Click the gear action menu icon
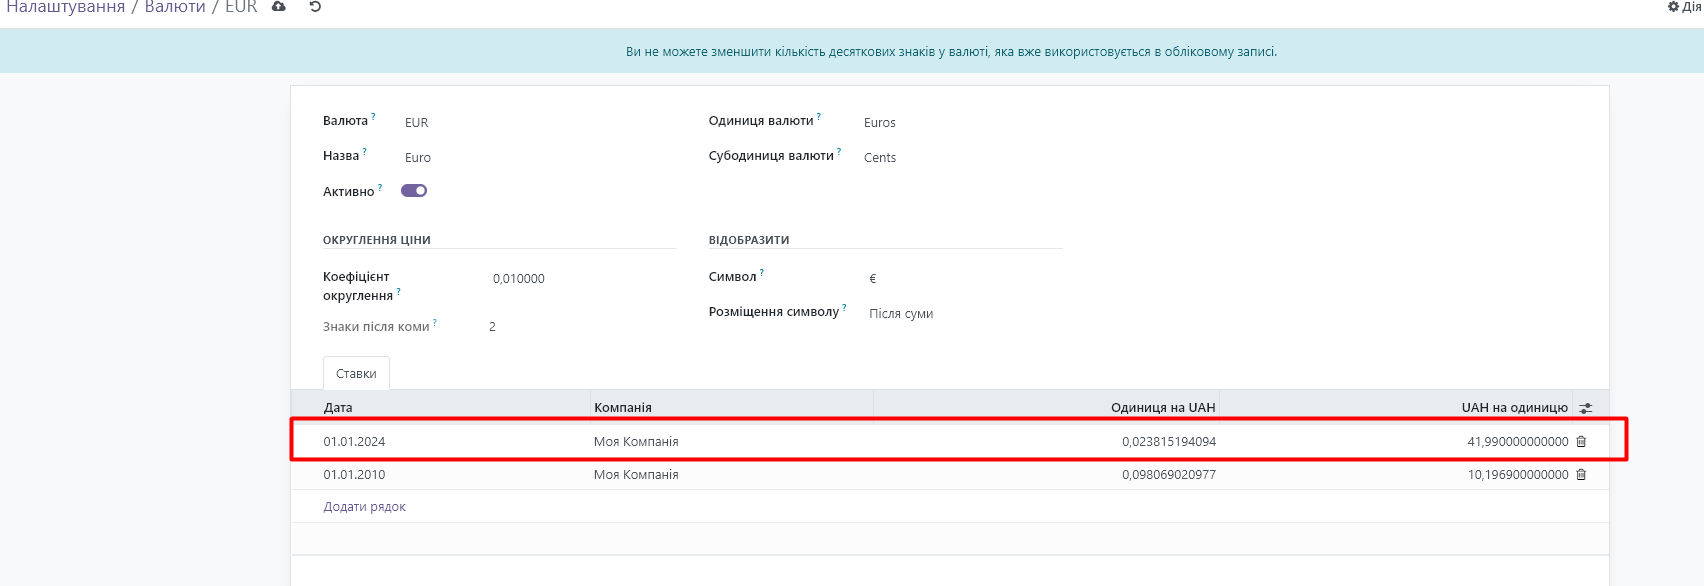1704x586 pixels. (x=1673, y=7)
